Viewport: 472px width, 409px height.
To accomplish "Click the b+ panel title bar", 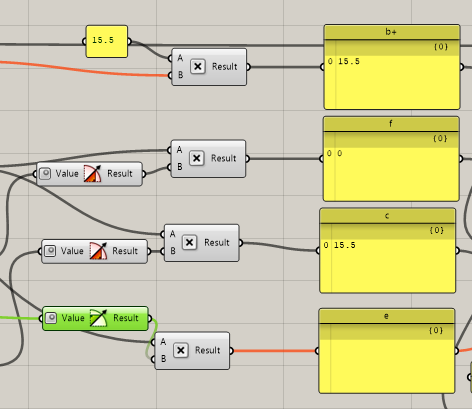I will [392, 32].
